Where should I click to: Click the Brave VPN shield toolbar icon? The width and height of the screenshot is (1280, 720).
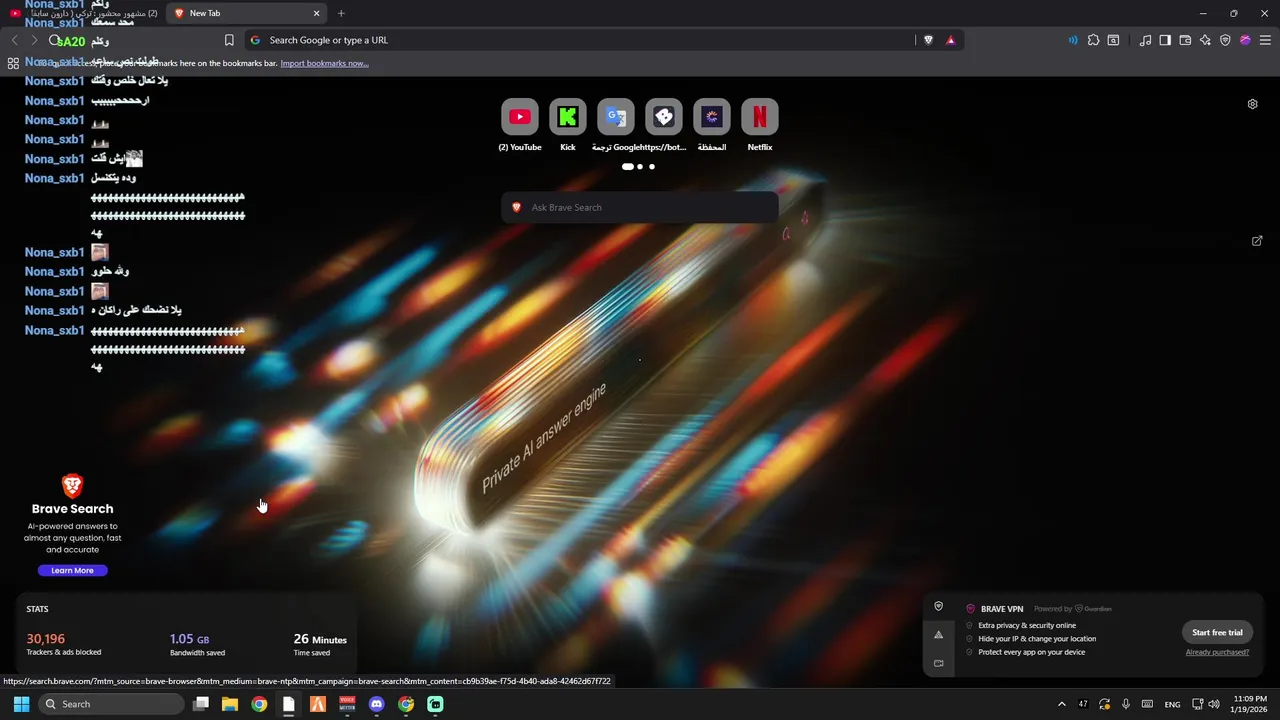(x=1225, y=40)
